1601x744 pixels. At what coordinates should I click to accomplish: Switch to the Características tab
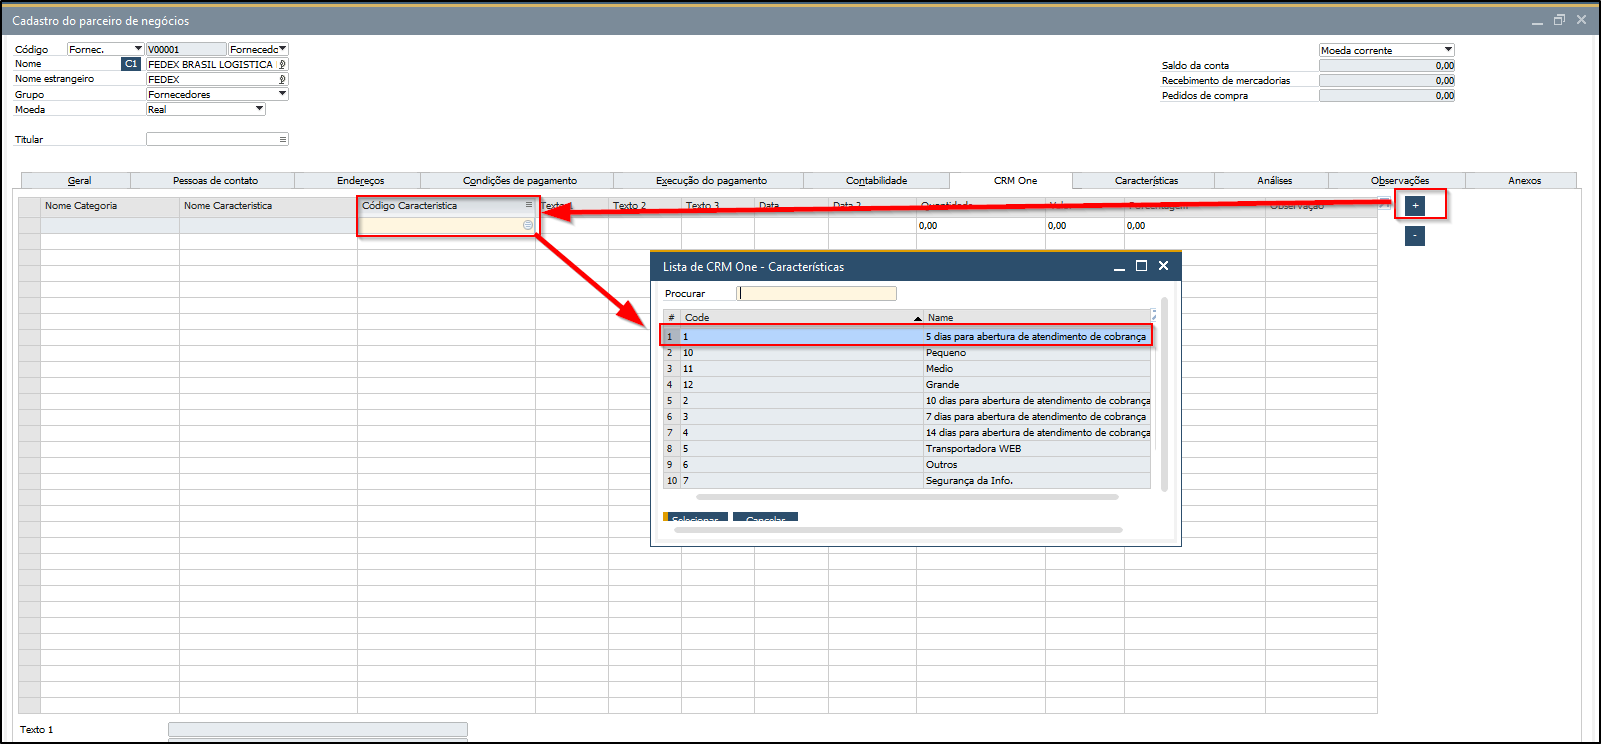1146,181
